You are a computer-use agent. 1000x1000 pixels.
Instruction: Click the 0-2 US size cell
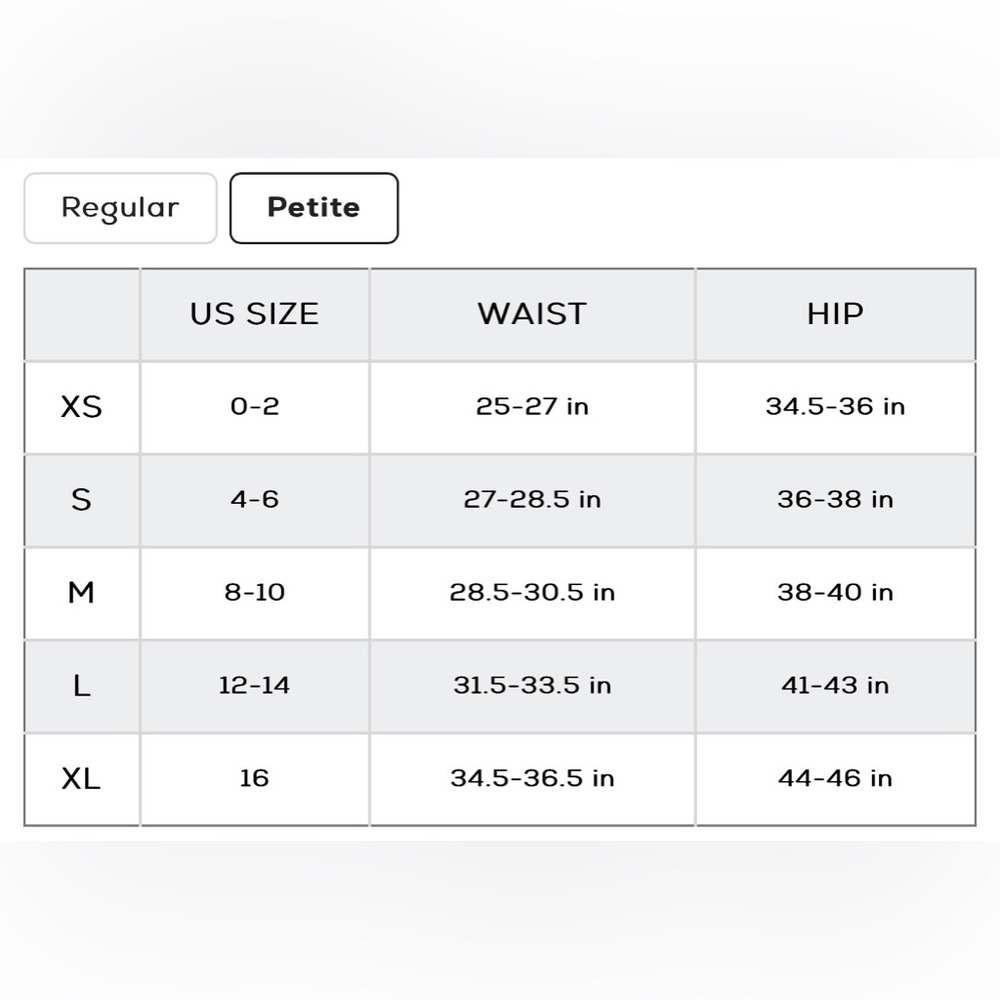254,407
